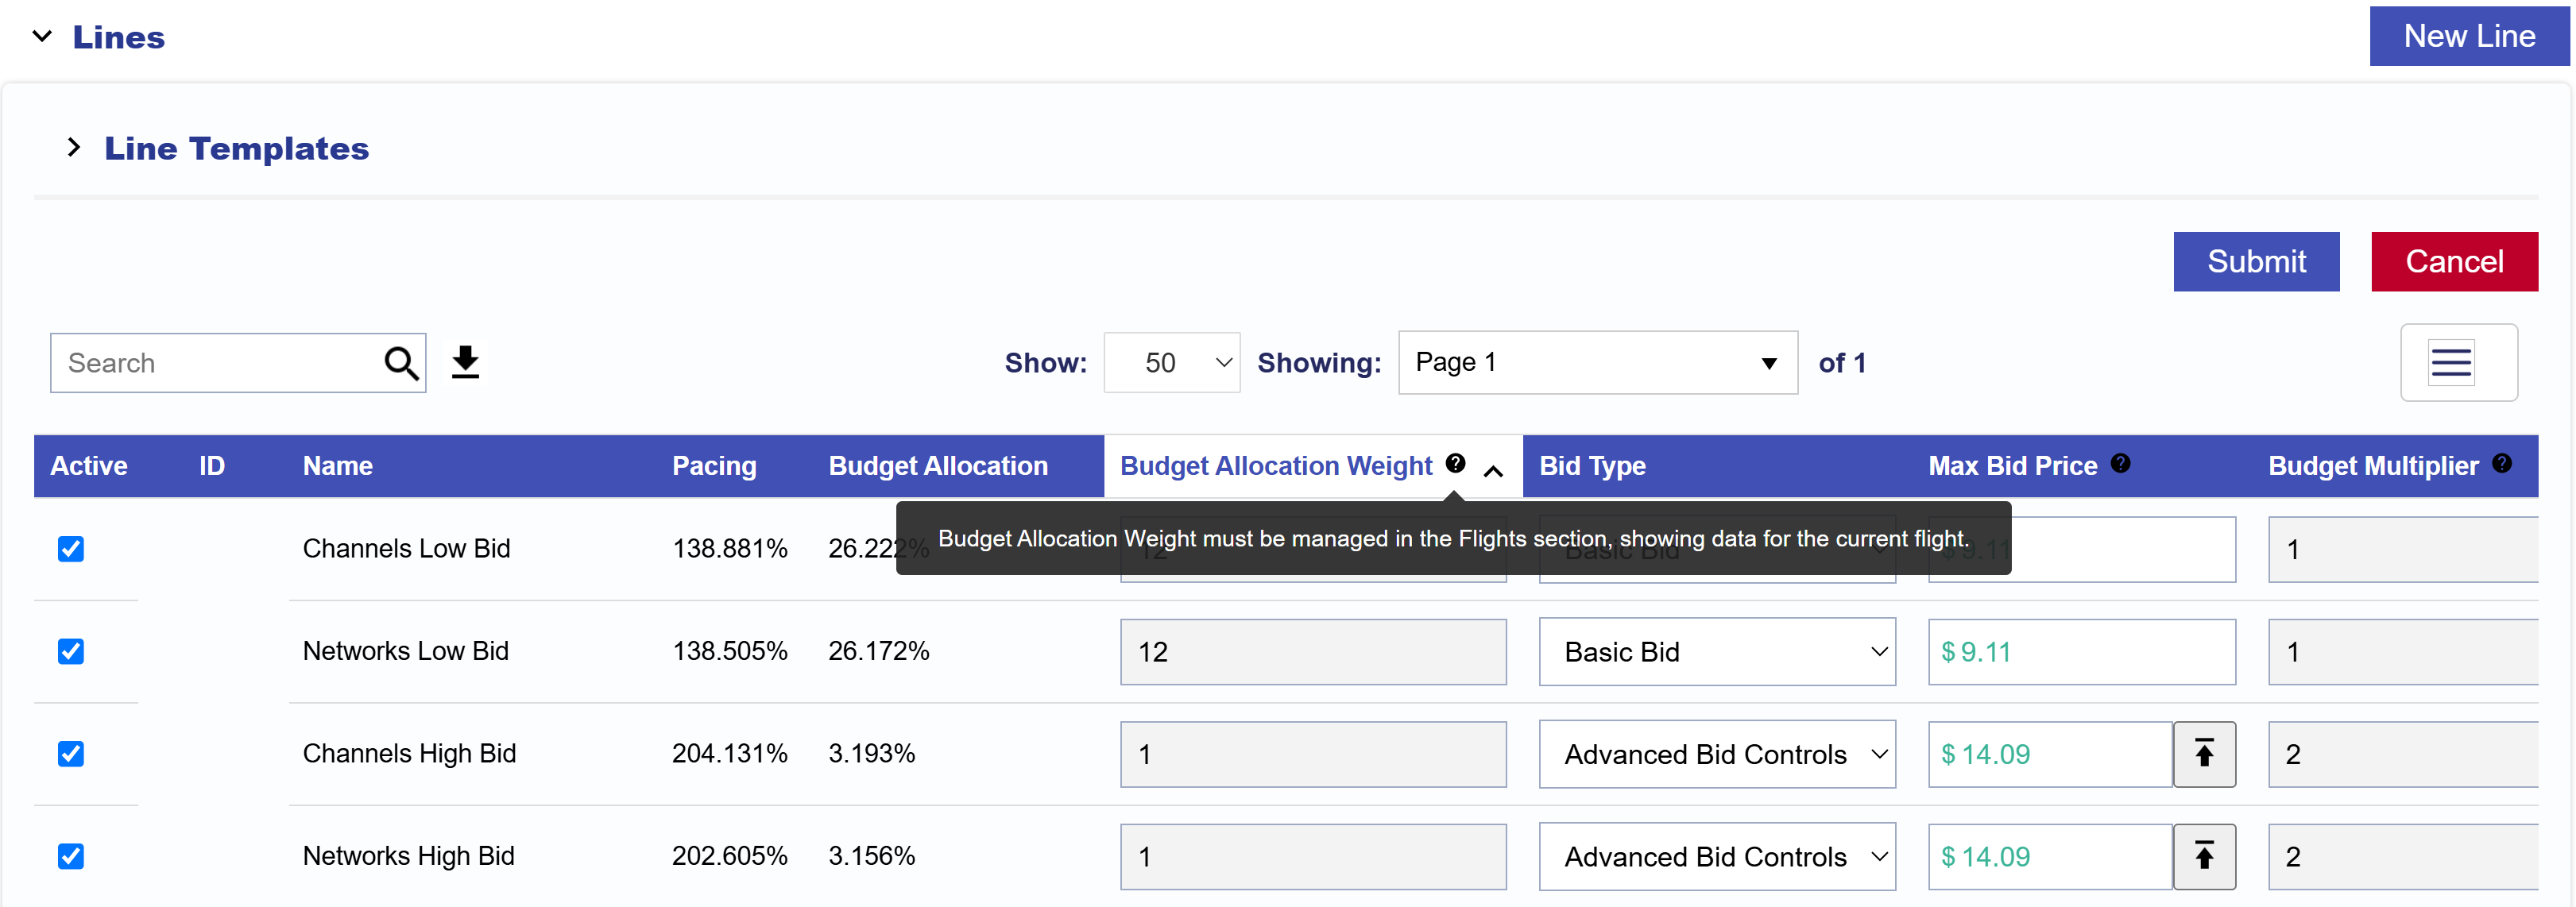Click the Networks Low Bid name

tap(406, 651)
